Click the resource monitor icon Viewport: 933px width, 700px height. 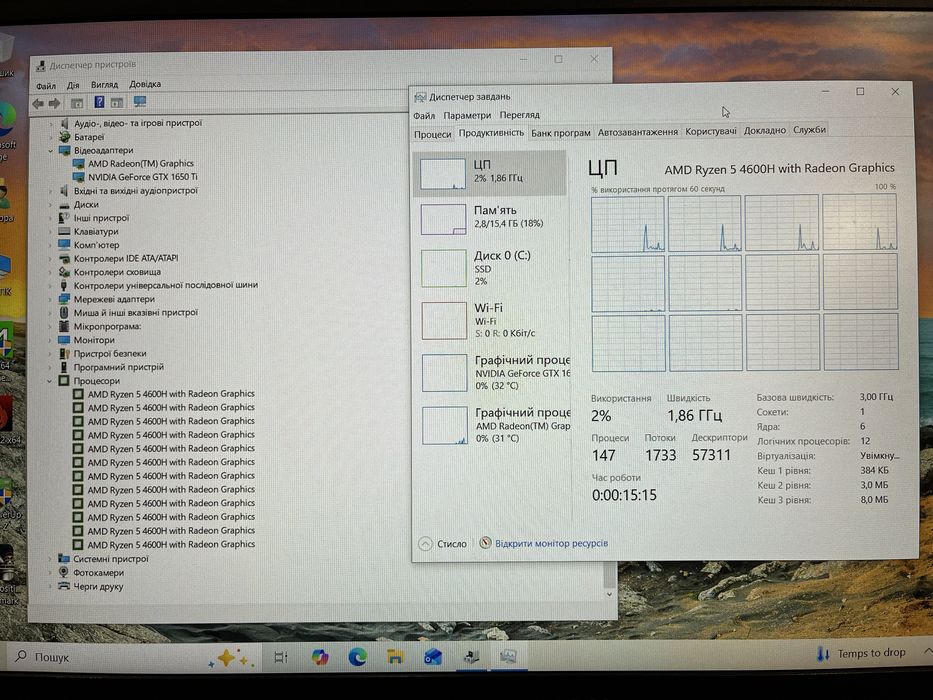485,543
